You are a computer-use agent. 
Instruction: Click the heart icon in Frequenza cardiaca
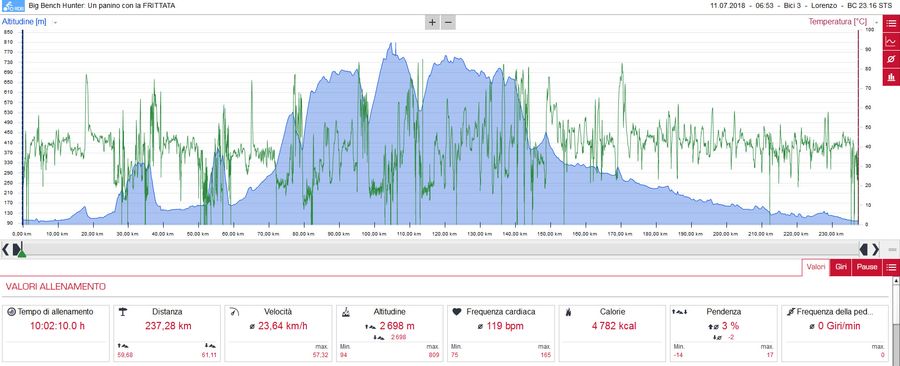pos(457,312)
